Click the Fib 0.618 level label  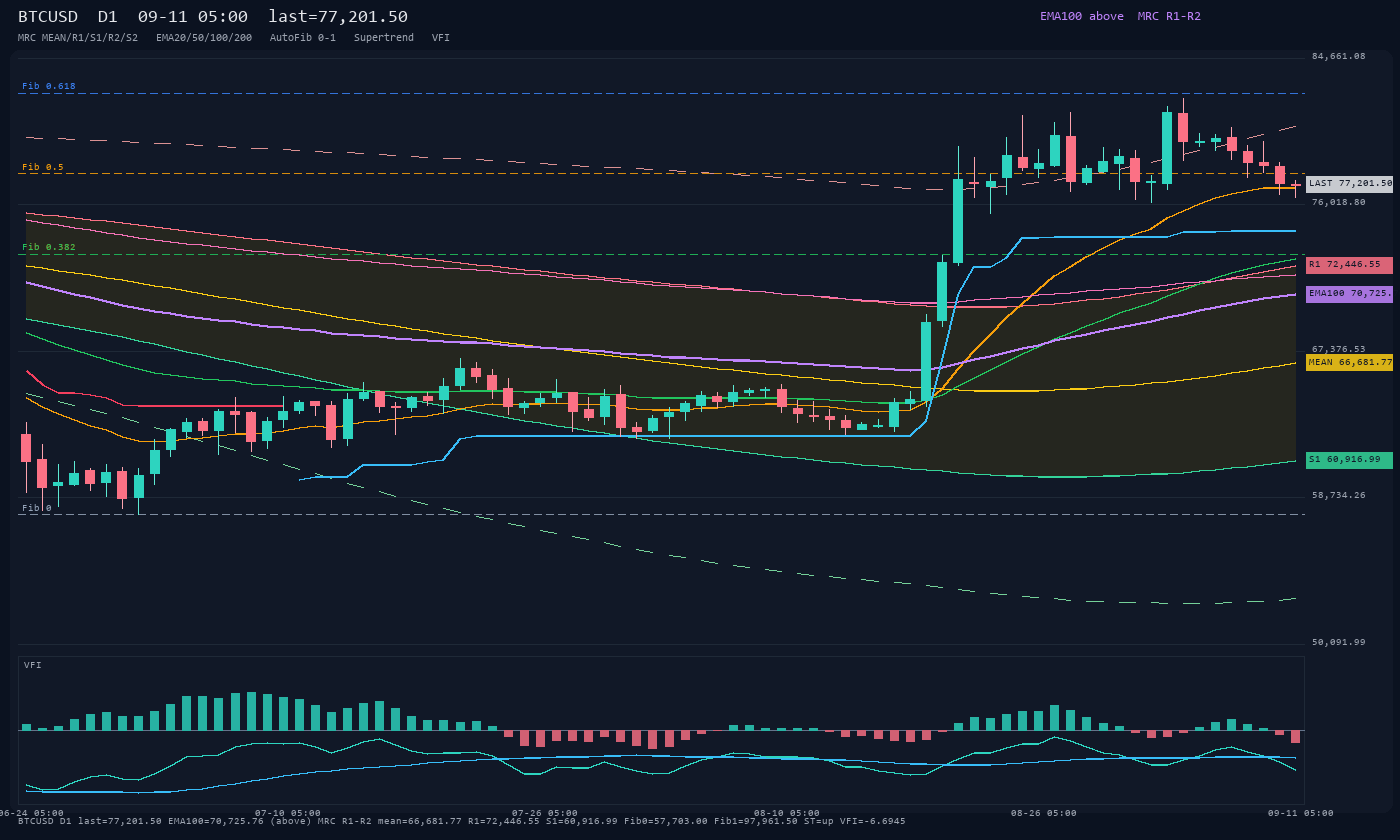49,86
